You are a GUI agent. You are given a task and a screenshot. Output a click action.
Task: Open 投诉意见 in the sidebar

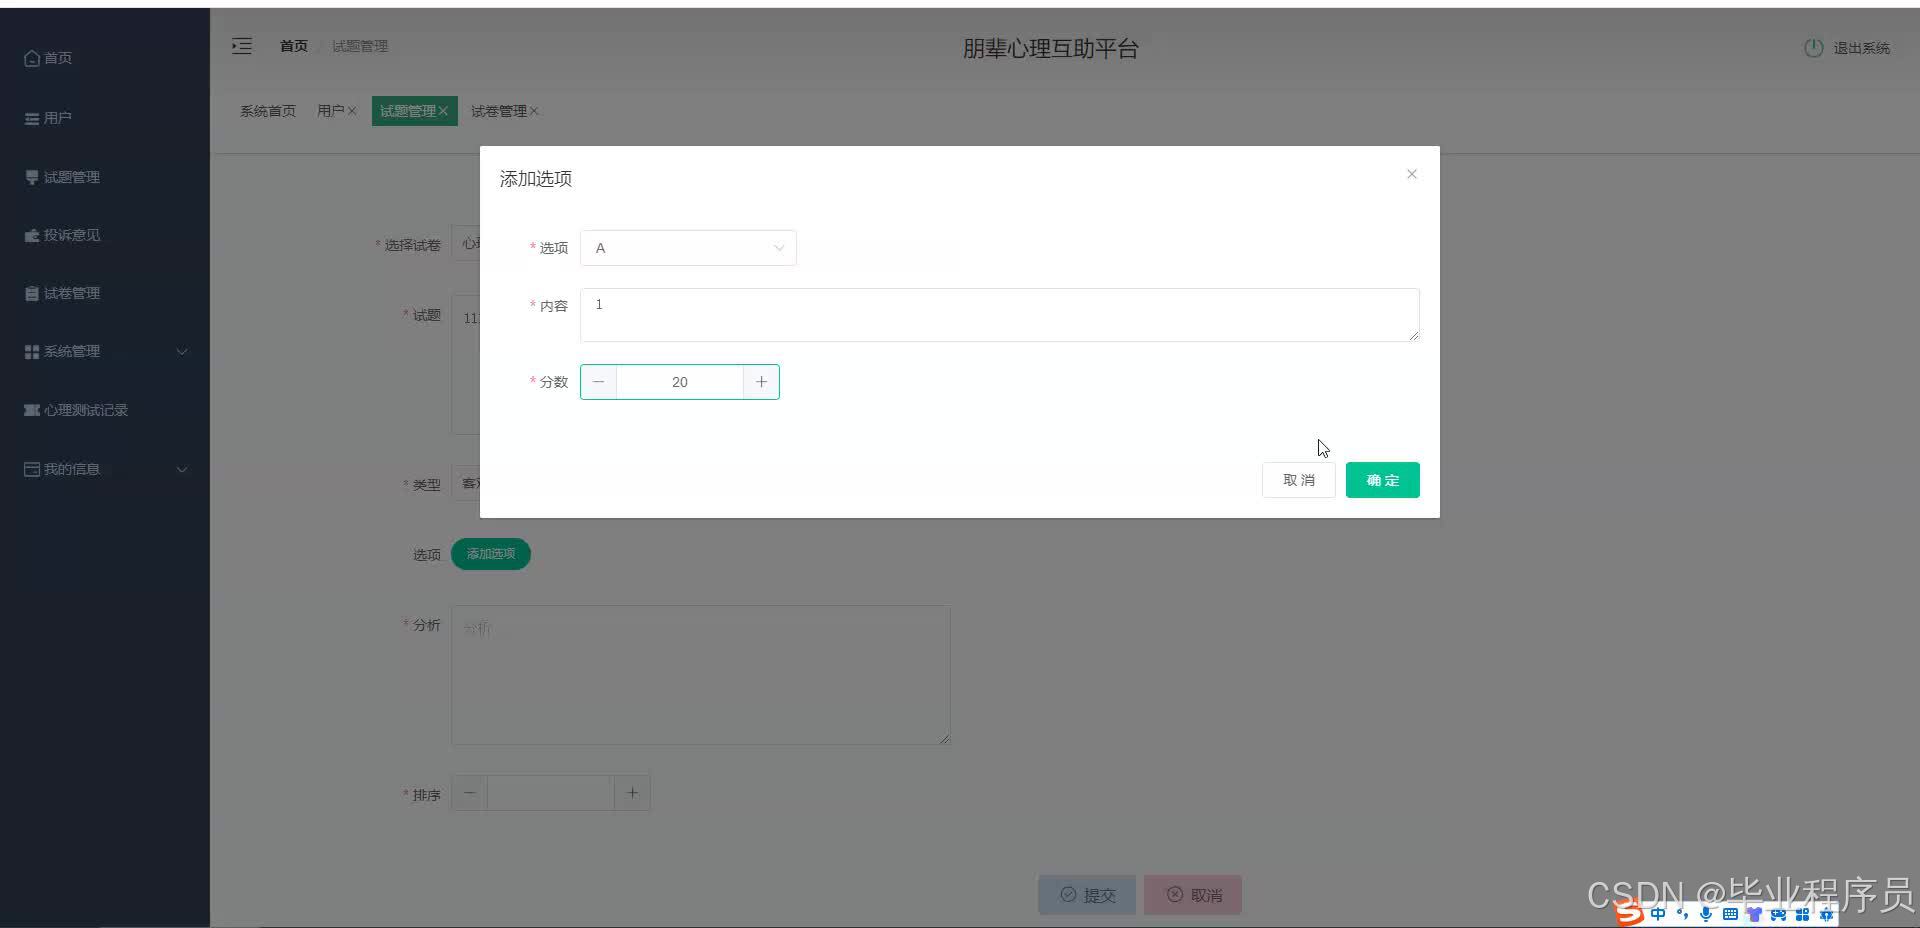click(x=62, y=235)
